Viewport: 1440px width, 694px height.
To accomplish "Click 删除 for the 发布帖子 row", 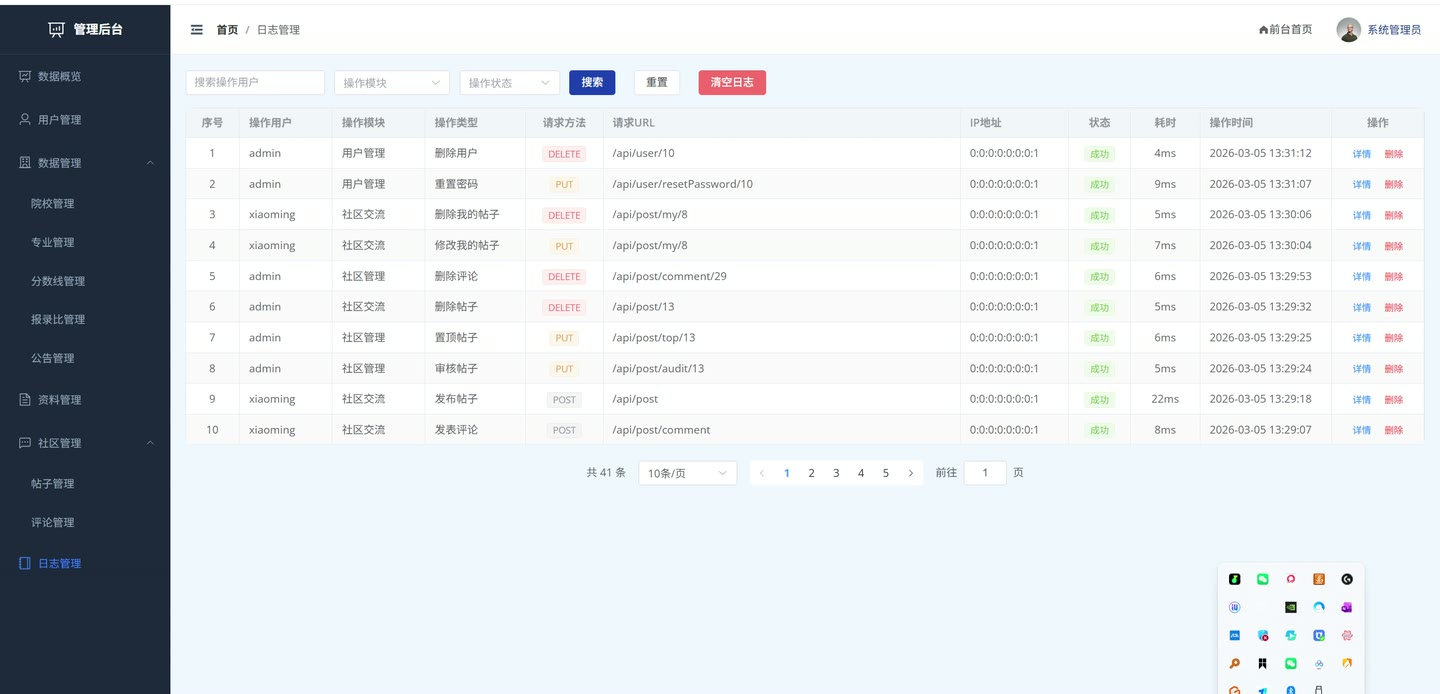I will click(1394, 400).
